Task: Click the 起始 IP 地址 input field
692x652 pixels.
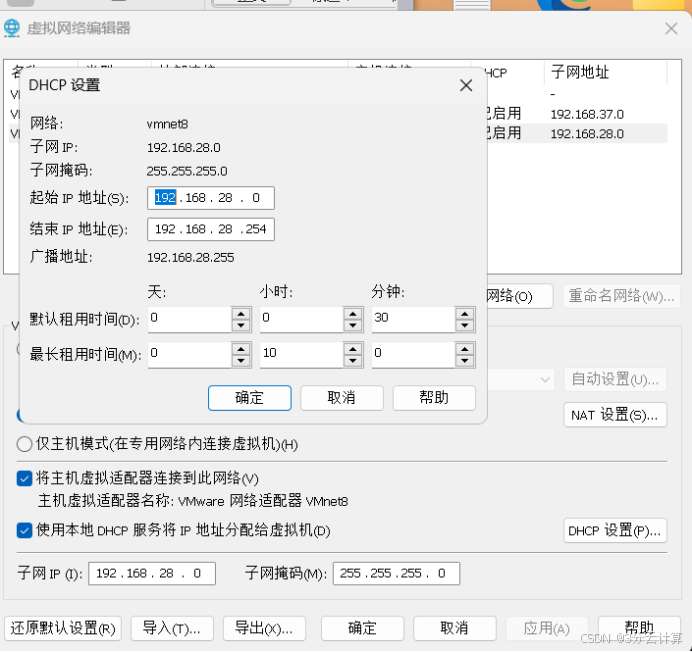Action: pyautogui.click(x=210, y=198)
